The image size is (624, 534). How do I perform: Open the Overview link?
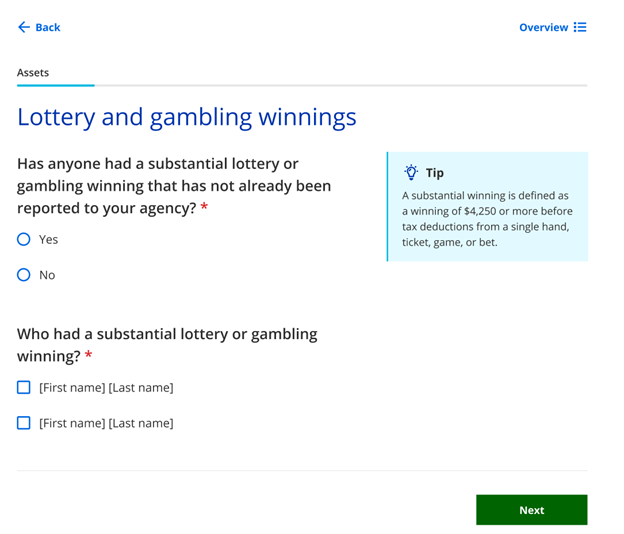(543, 27)
